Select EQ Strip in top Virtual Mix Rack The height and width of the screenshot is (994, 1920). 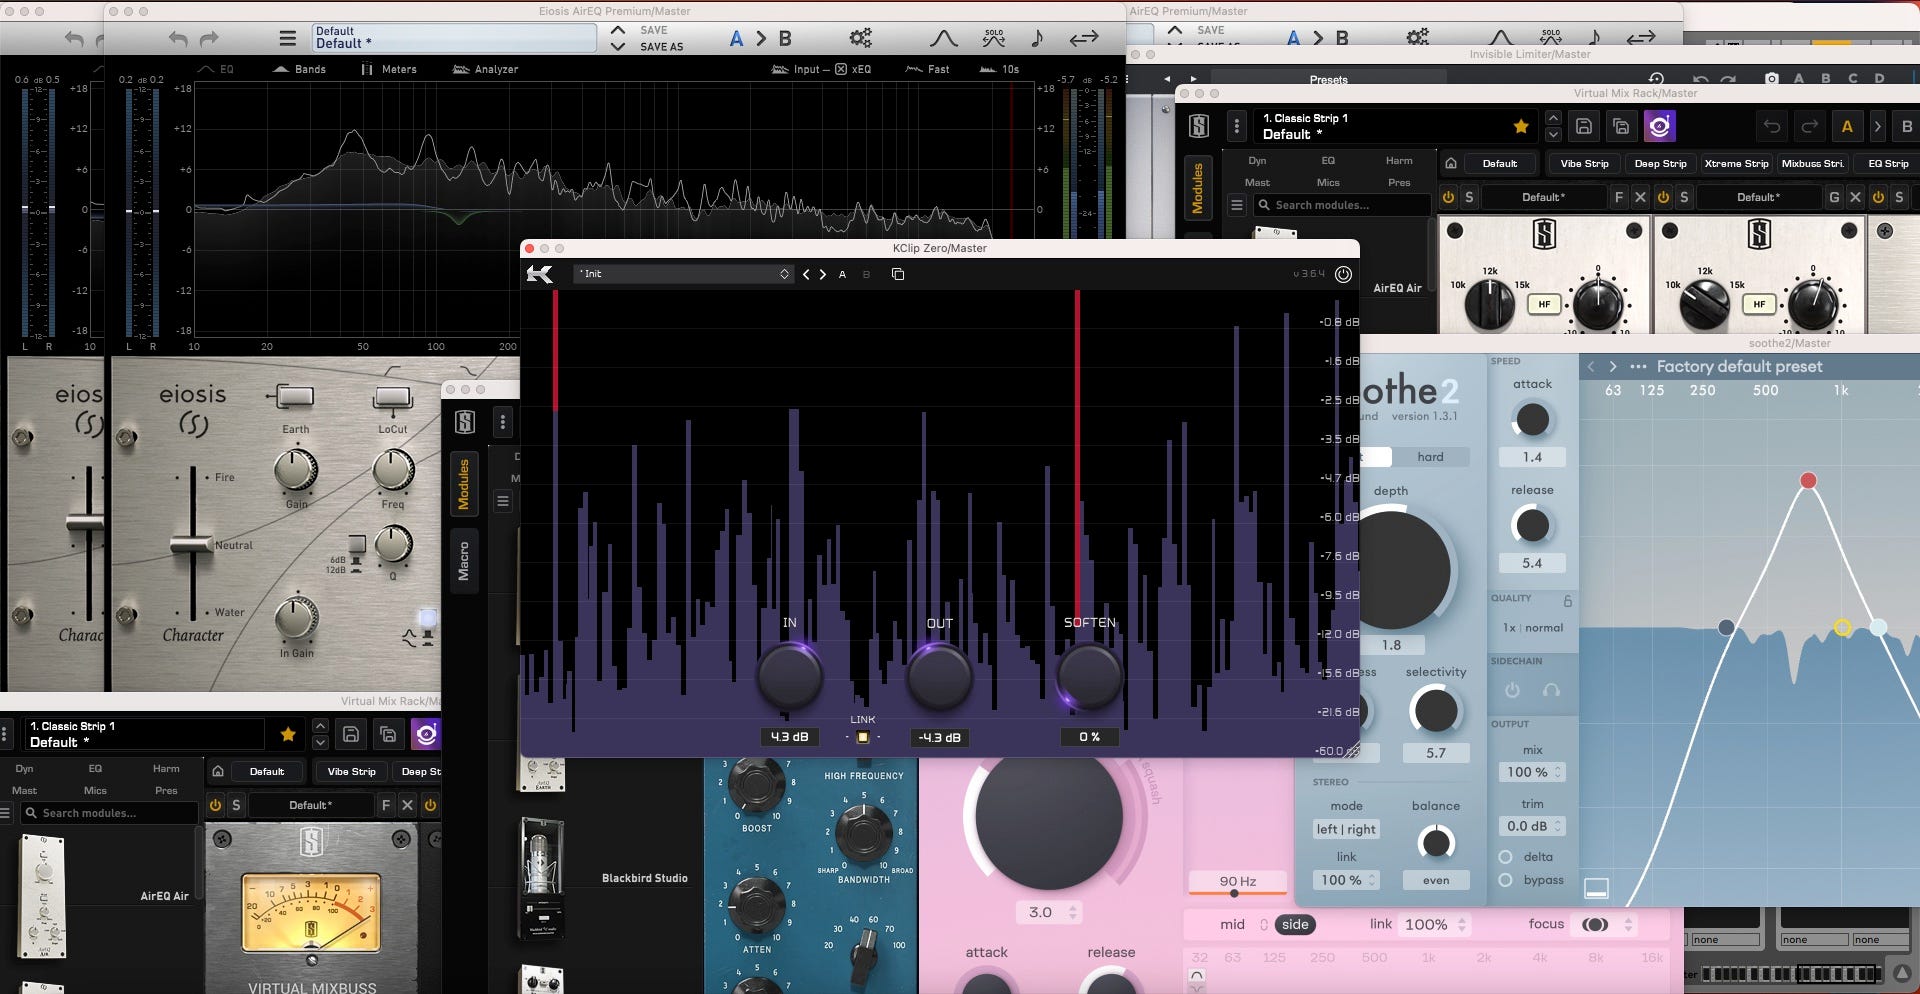click(x=1888, y=163)
